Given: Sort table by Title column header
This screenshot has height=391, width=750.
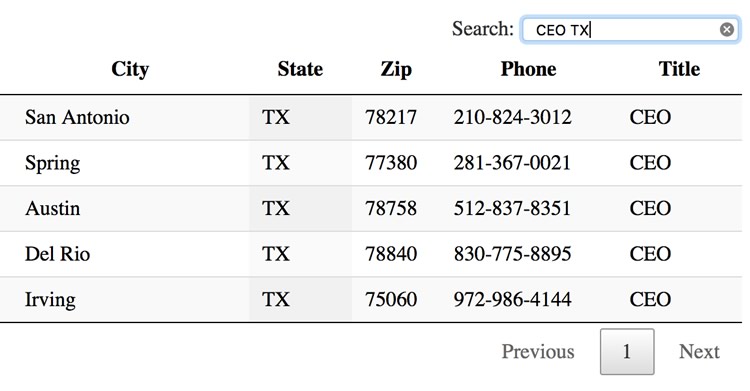Looking at the screenshot, I should (x=679, y=69).
